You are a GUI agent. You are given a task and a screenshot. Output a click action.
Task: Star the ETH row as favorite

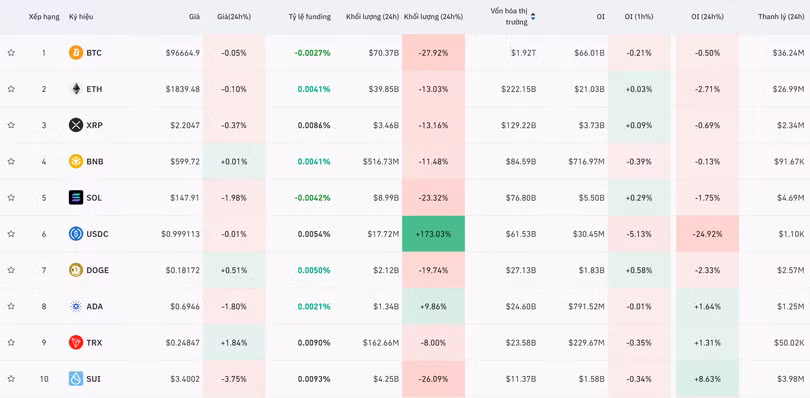pos(11,89)
